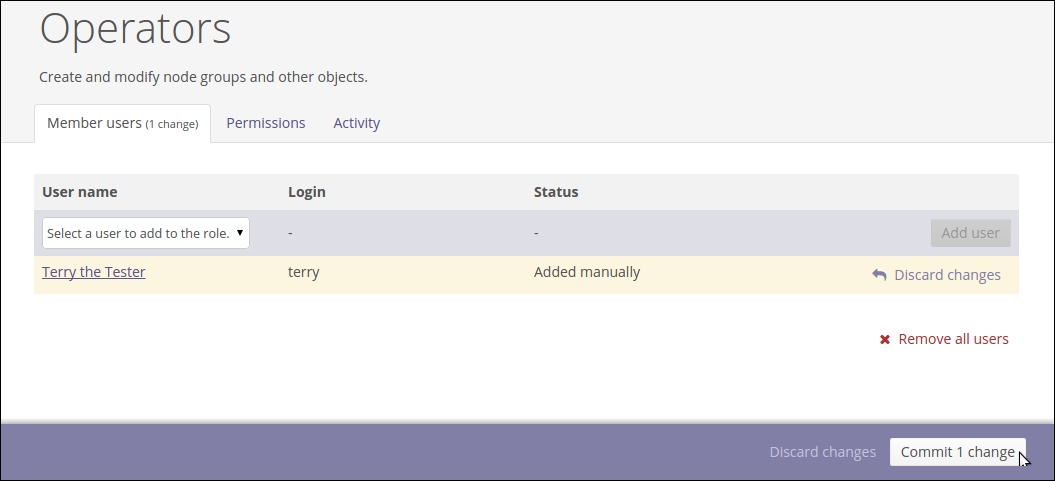This screenshot has width=1055, height=481.
Task: Open the Terry the Tester user link
Action: (94, 272)
